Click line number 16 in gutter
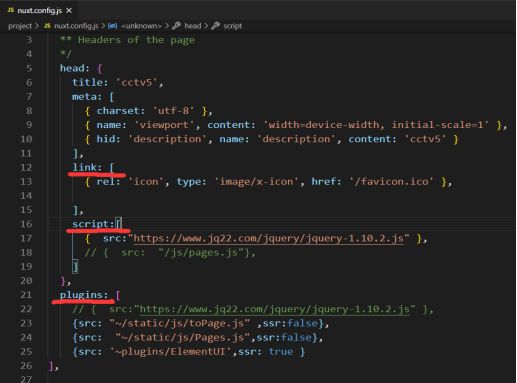Screen dimensions: 517x383 click(26, 224)
